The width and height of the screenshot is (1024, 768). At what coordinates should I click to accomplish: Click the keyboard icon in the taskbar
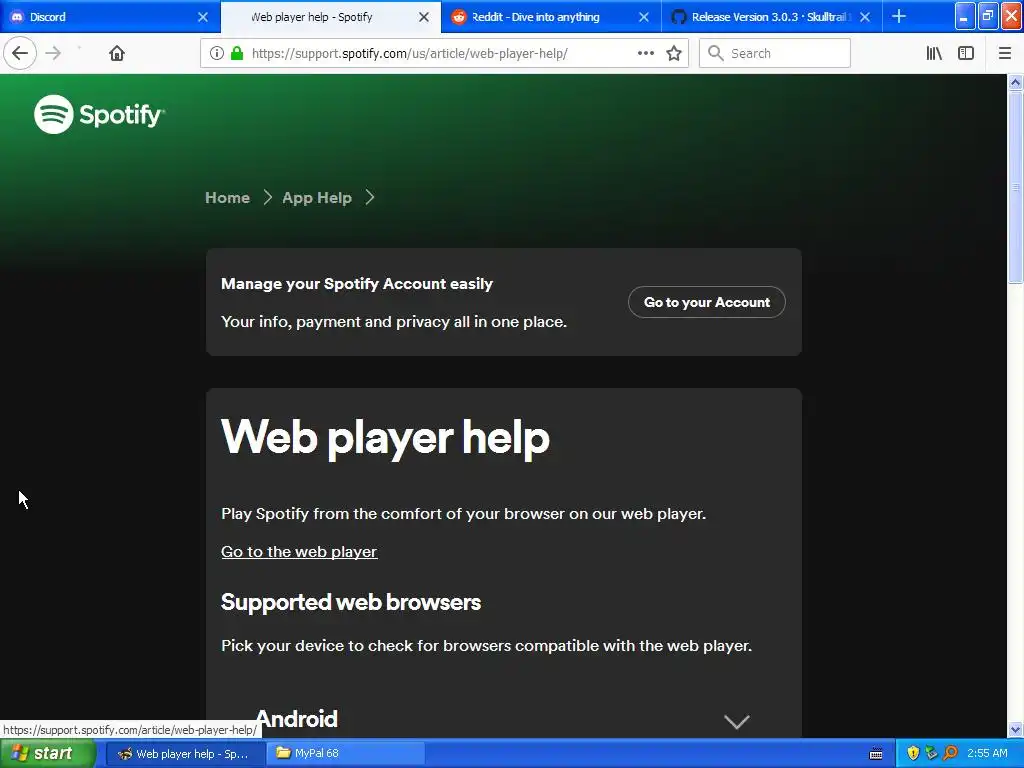point(876,754)
